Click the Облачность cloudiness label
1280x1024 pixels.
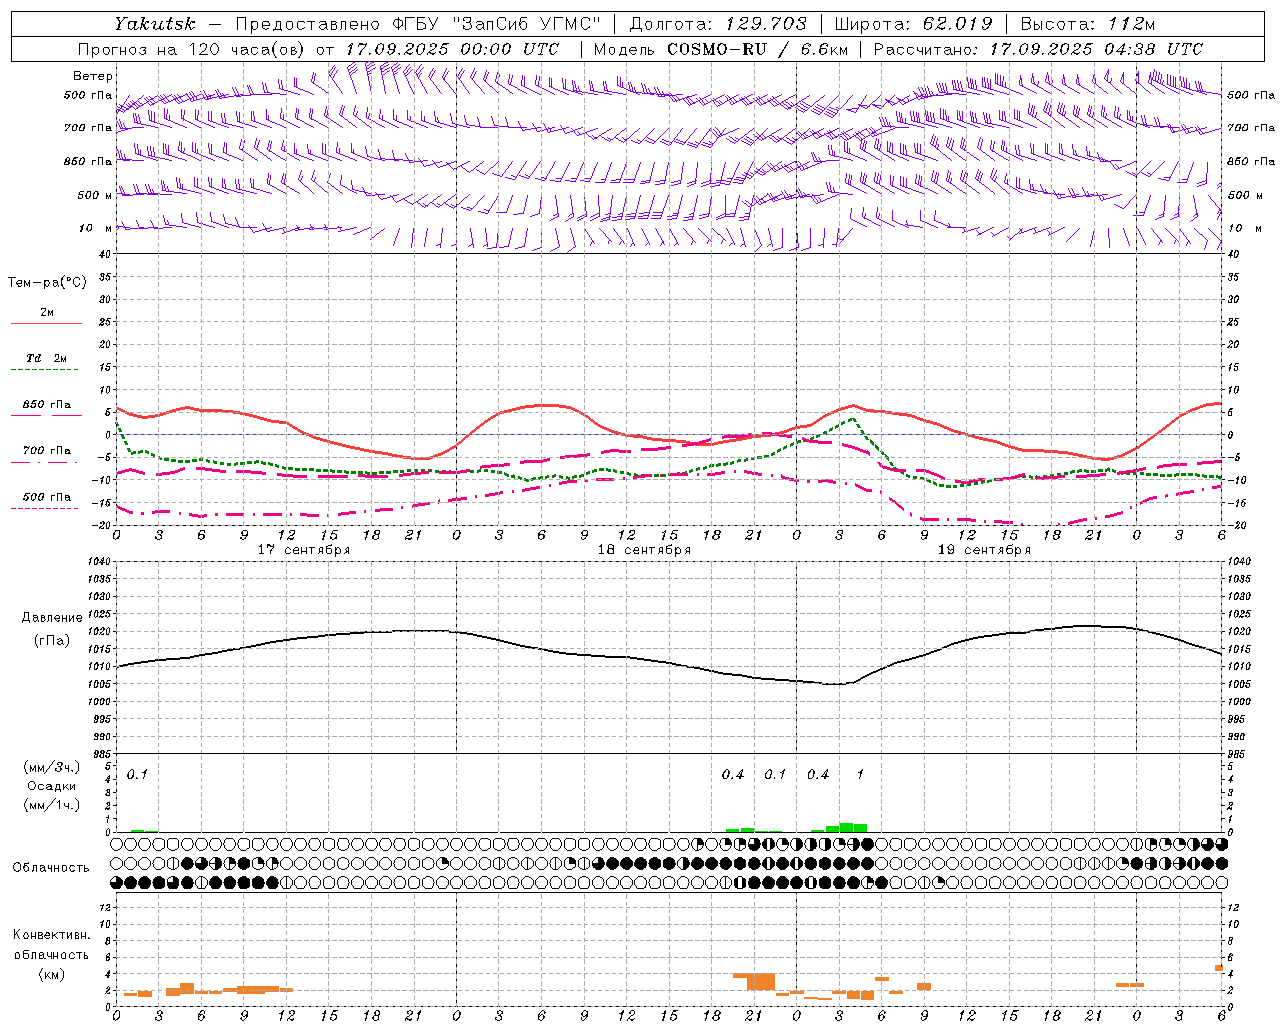coord(51,867)
